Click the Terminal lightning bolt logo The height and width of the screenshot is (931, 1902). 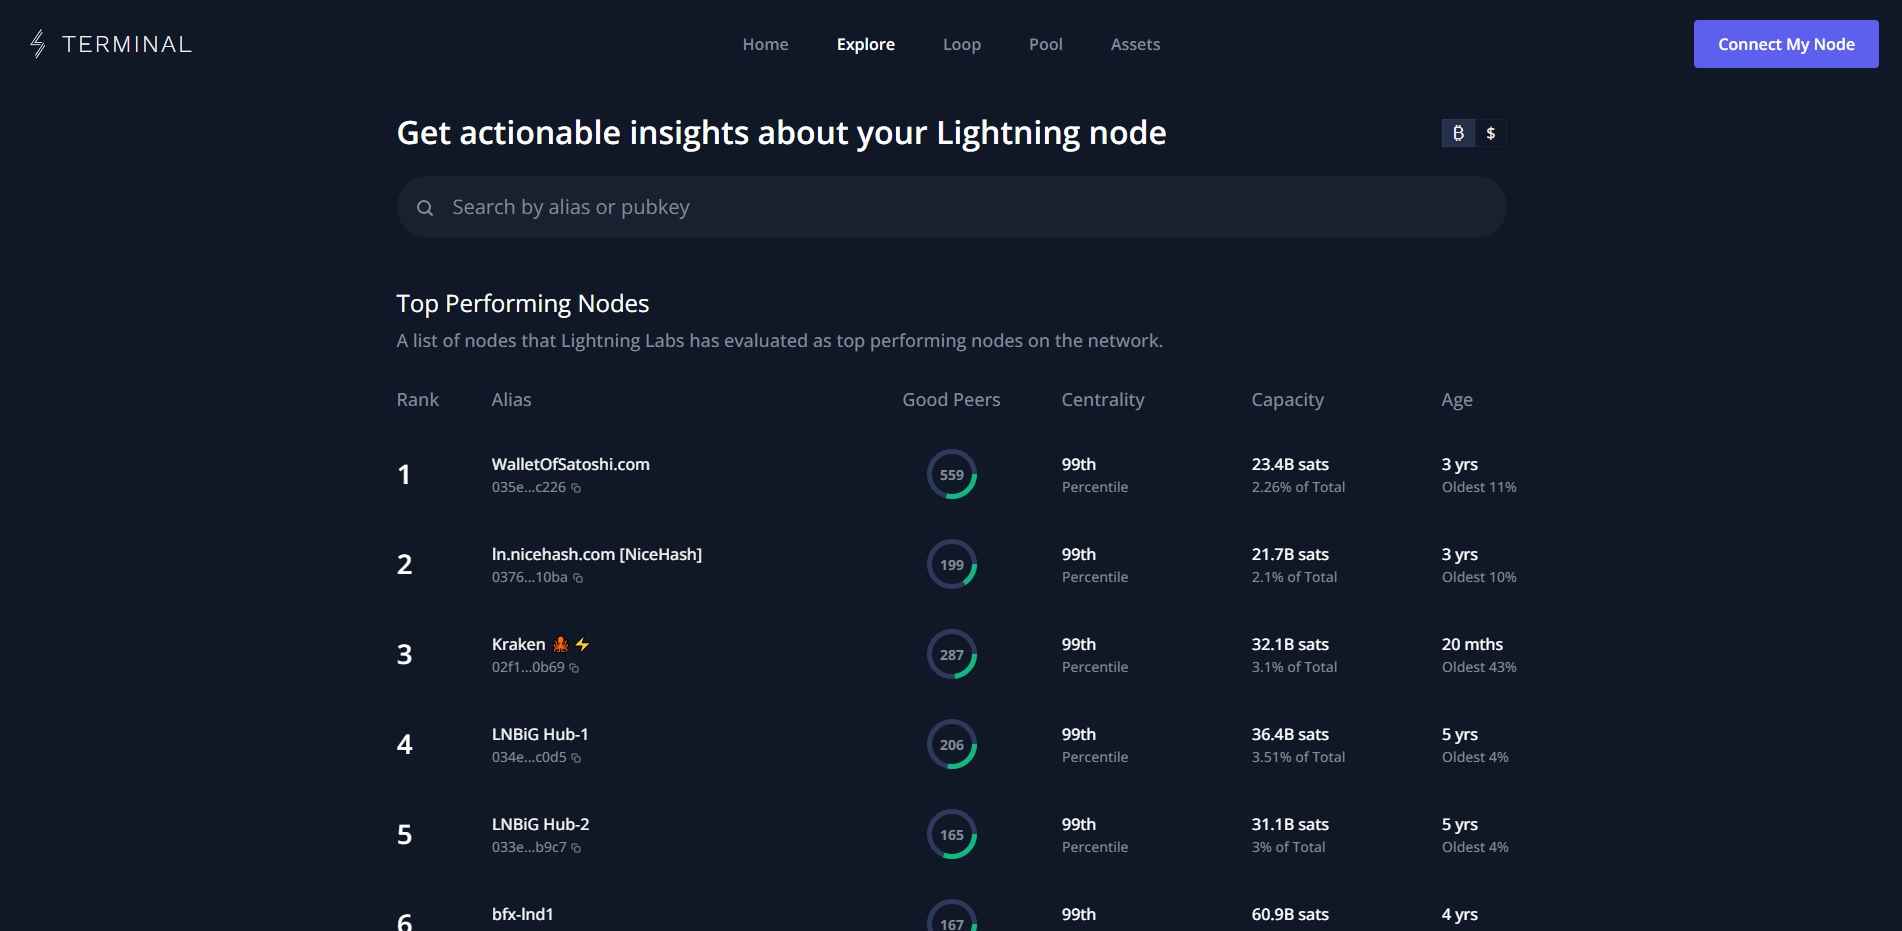tap(38, 44)
